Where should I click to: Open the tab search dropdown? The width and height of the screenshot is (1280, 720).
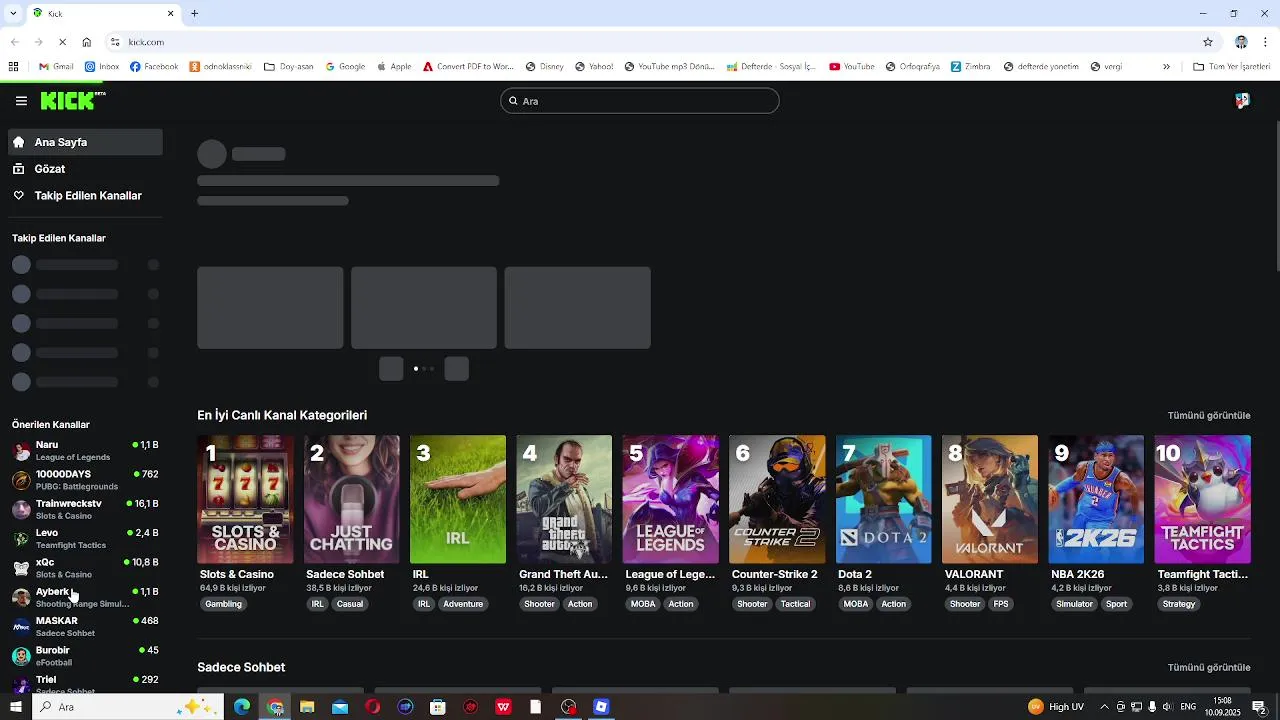pyautogui.click(x=13, y=13)
